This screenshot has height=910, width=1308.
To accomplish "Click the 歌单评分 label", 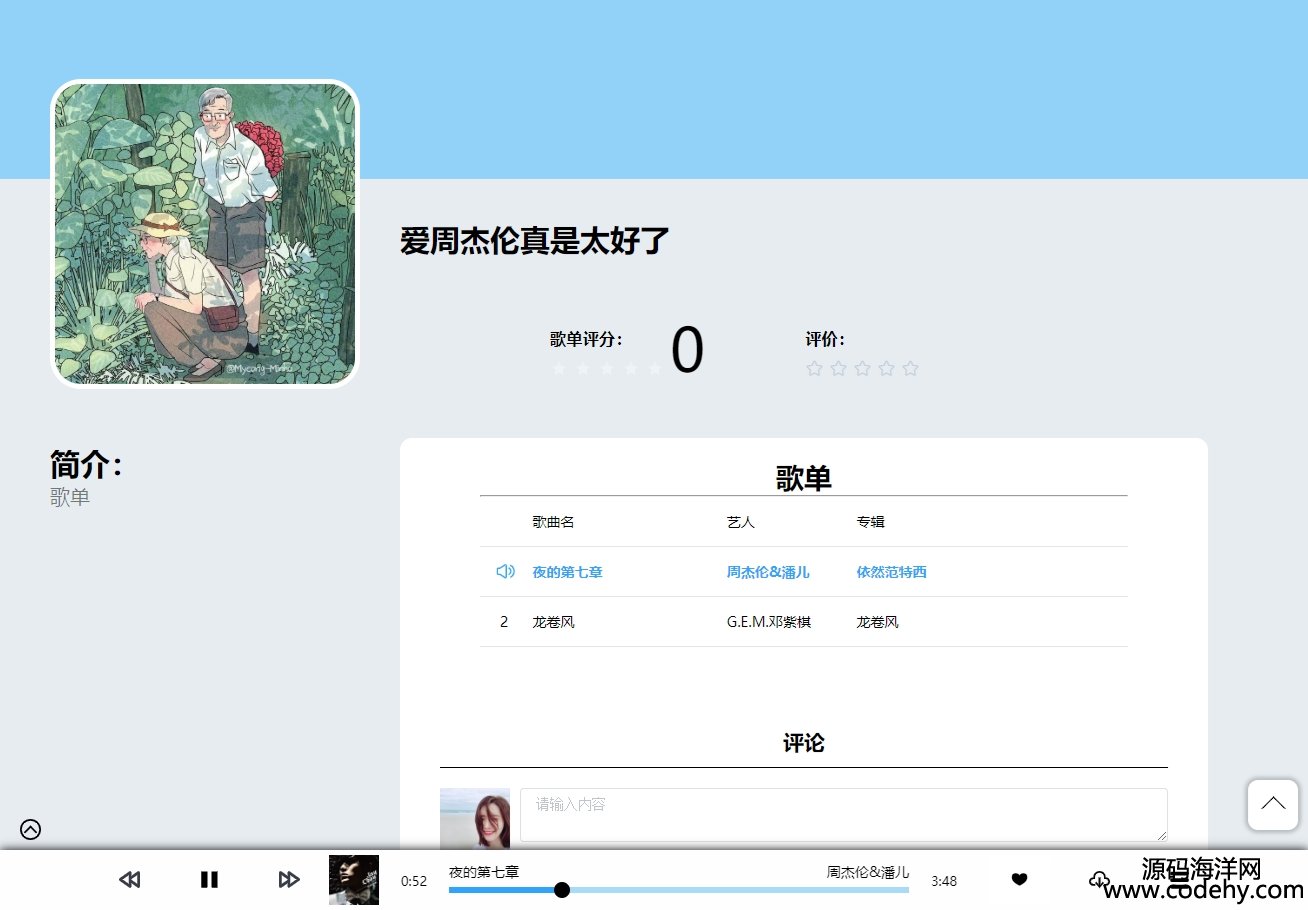I will point(586,339).
